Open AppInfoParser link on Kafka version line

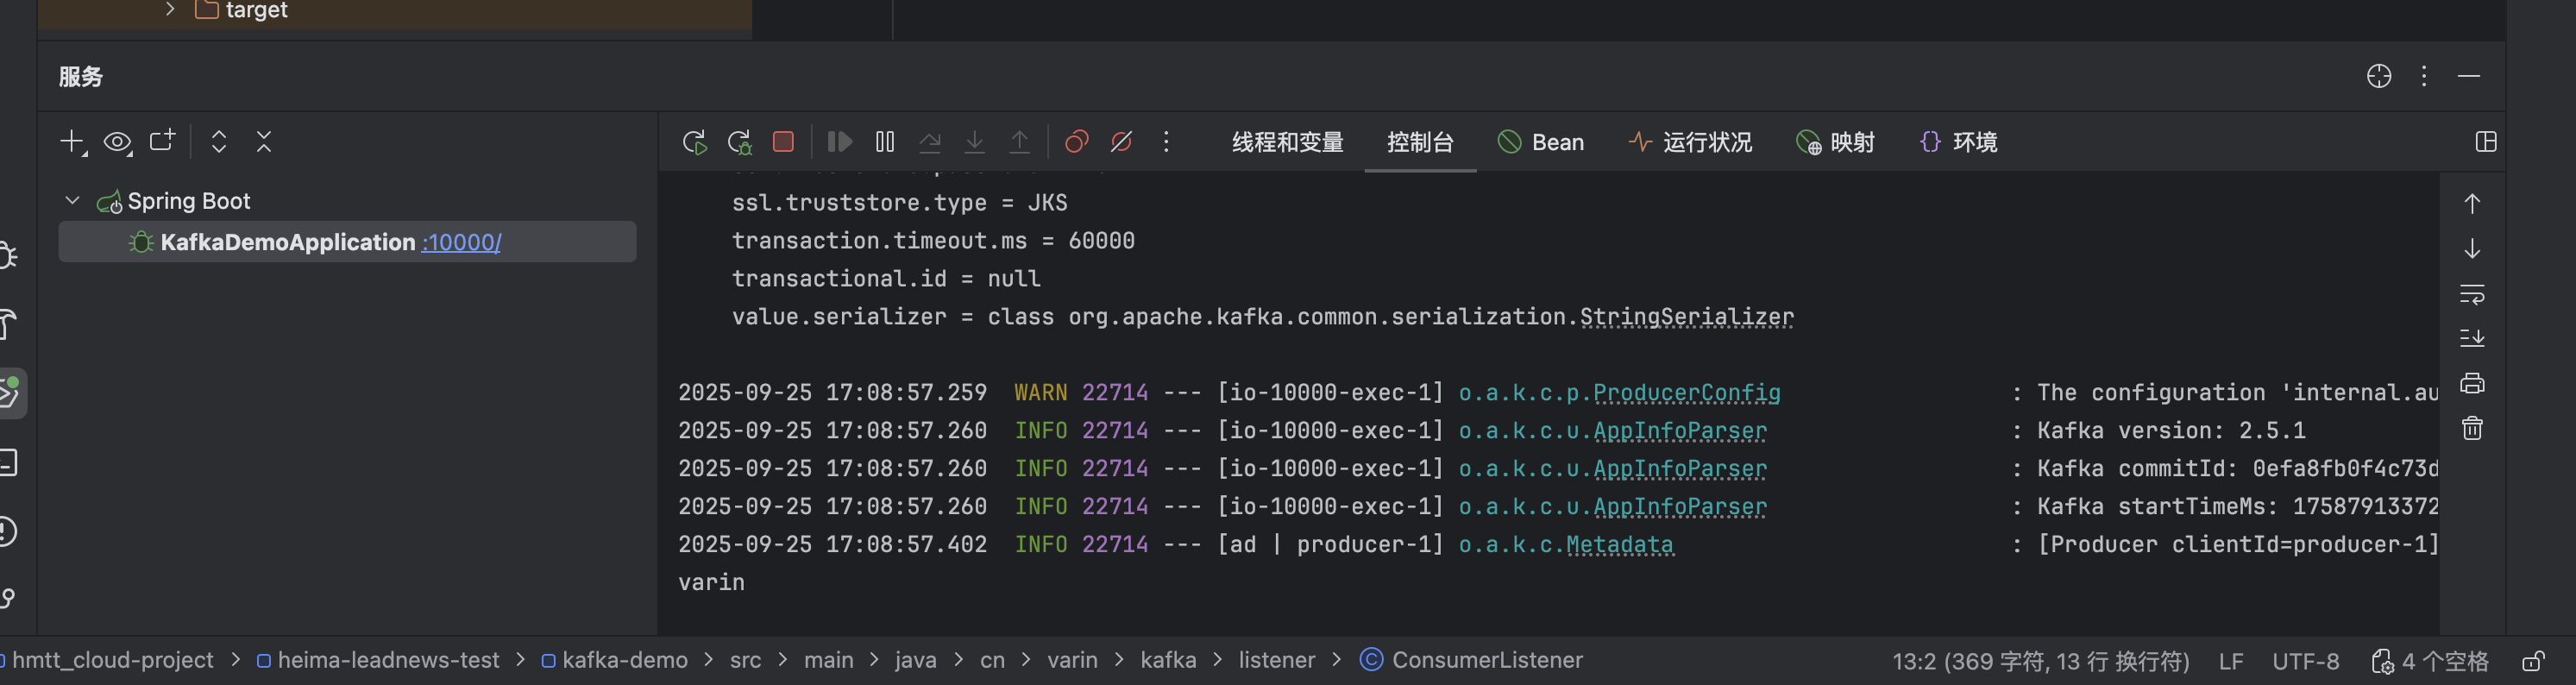[x=1680, y=431]
